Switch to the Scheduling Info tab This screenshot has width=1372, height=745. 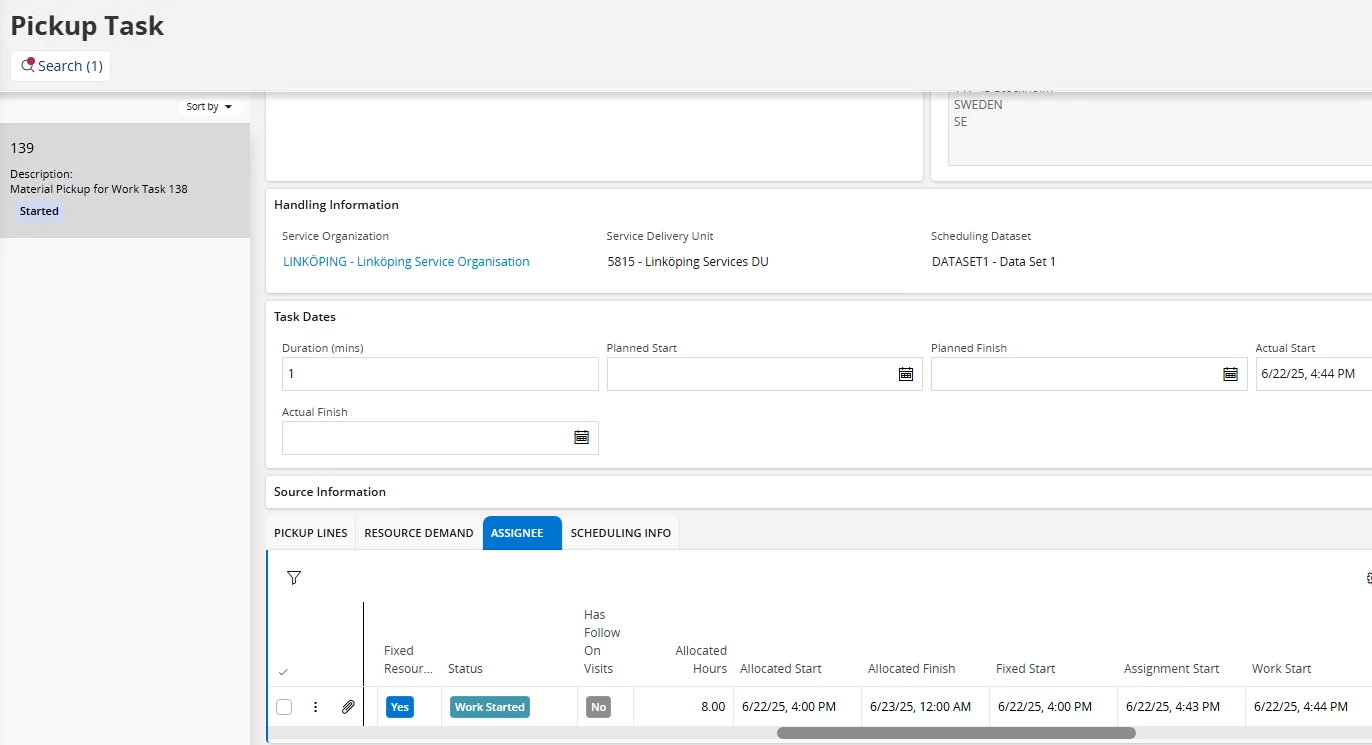pos(621,533)
